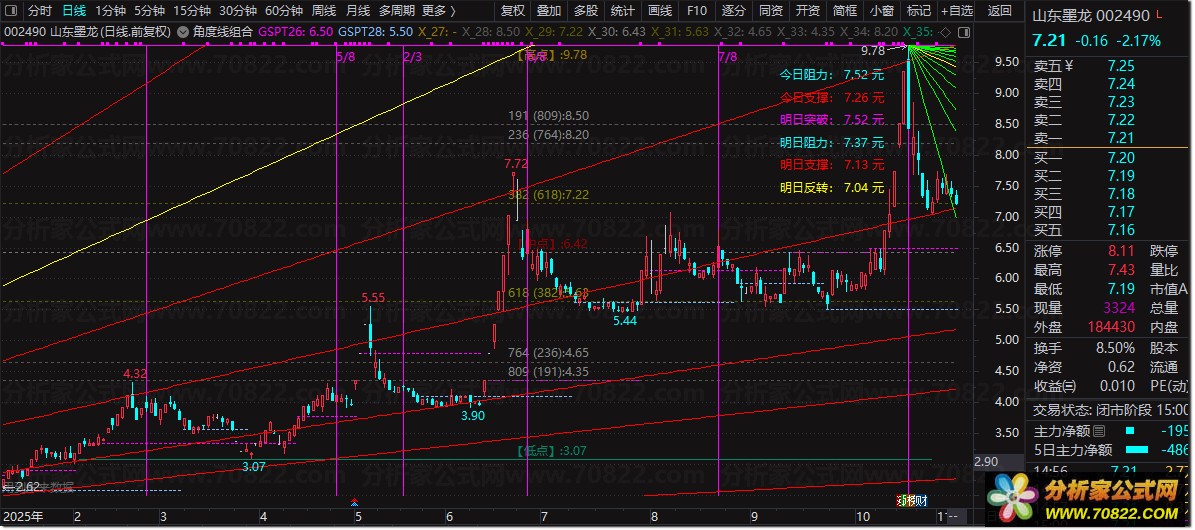Toggle the right panel icon near X_35
This screenshot has height=530, width=1195.
(x=963, y=33)
